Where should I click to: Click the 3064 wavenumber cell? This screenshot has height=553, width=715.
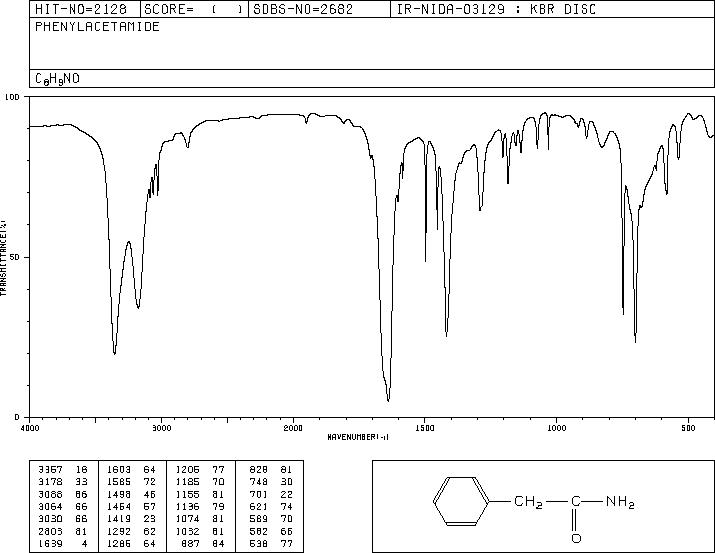(50, 506)
